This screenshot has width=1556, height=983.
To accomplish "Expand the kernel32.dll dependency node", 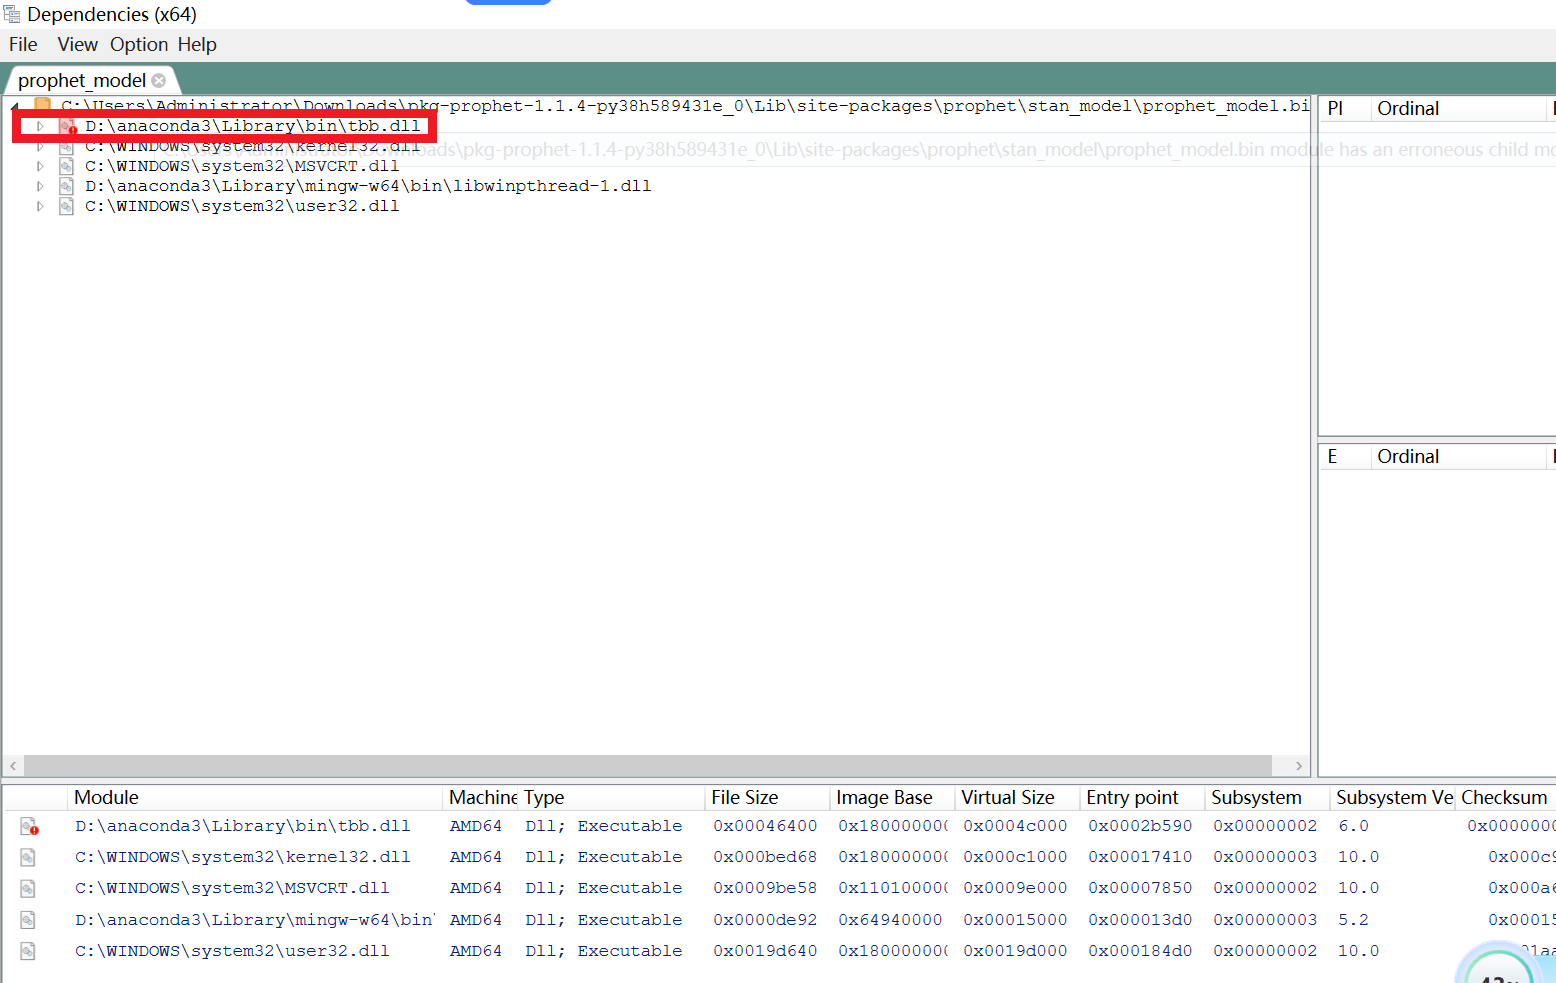I will [x=40, y=146].
